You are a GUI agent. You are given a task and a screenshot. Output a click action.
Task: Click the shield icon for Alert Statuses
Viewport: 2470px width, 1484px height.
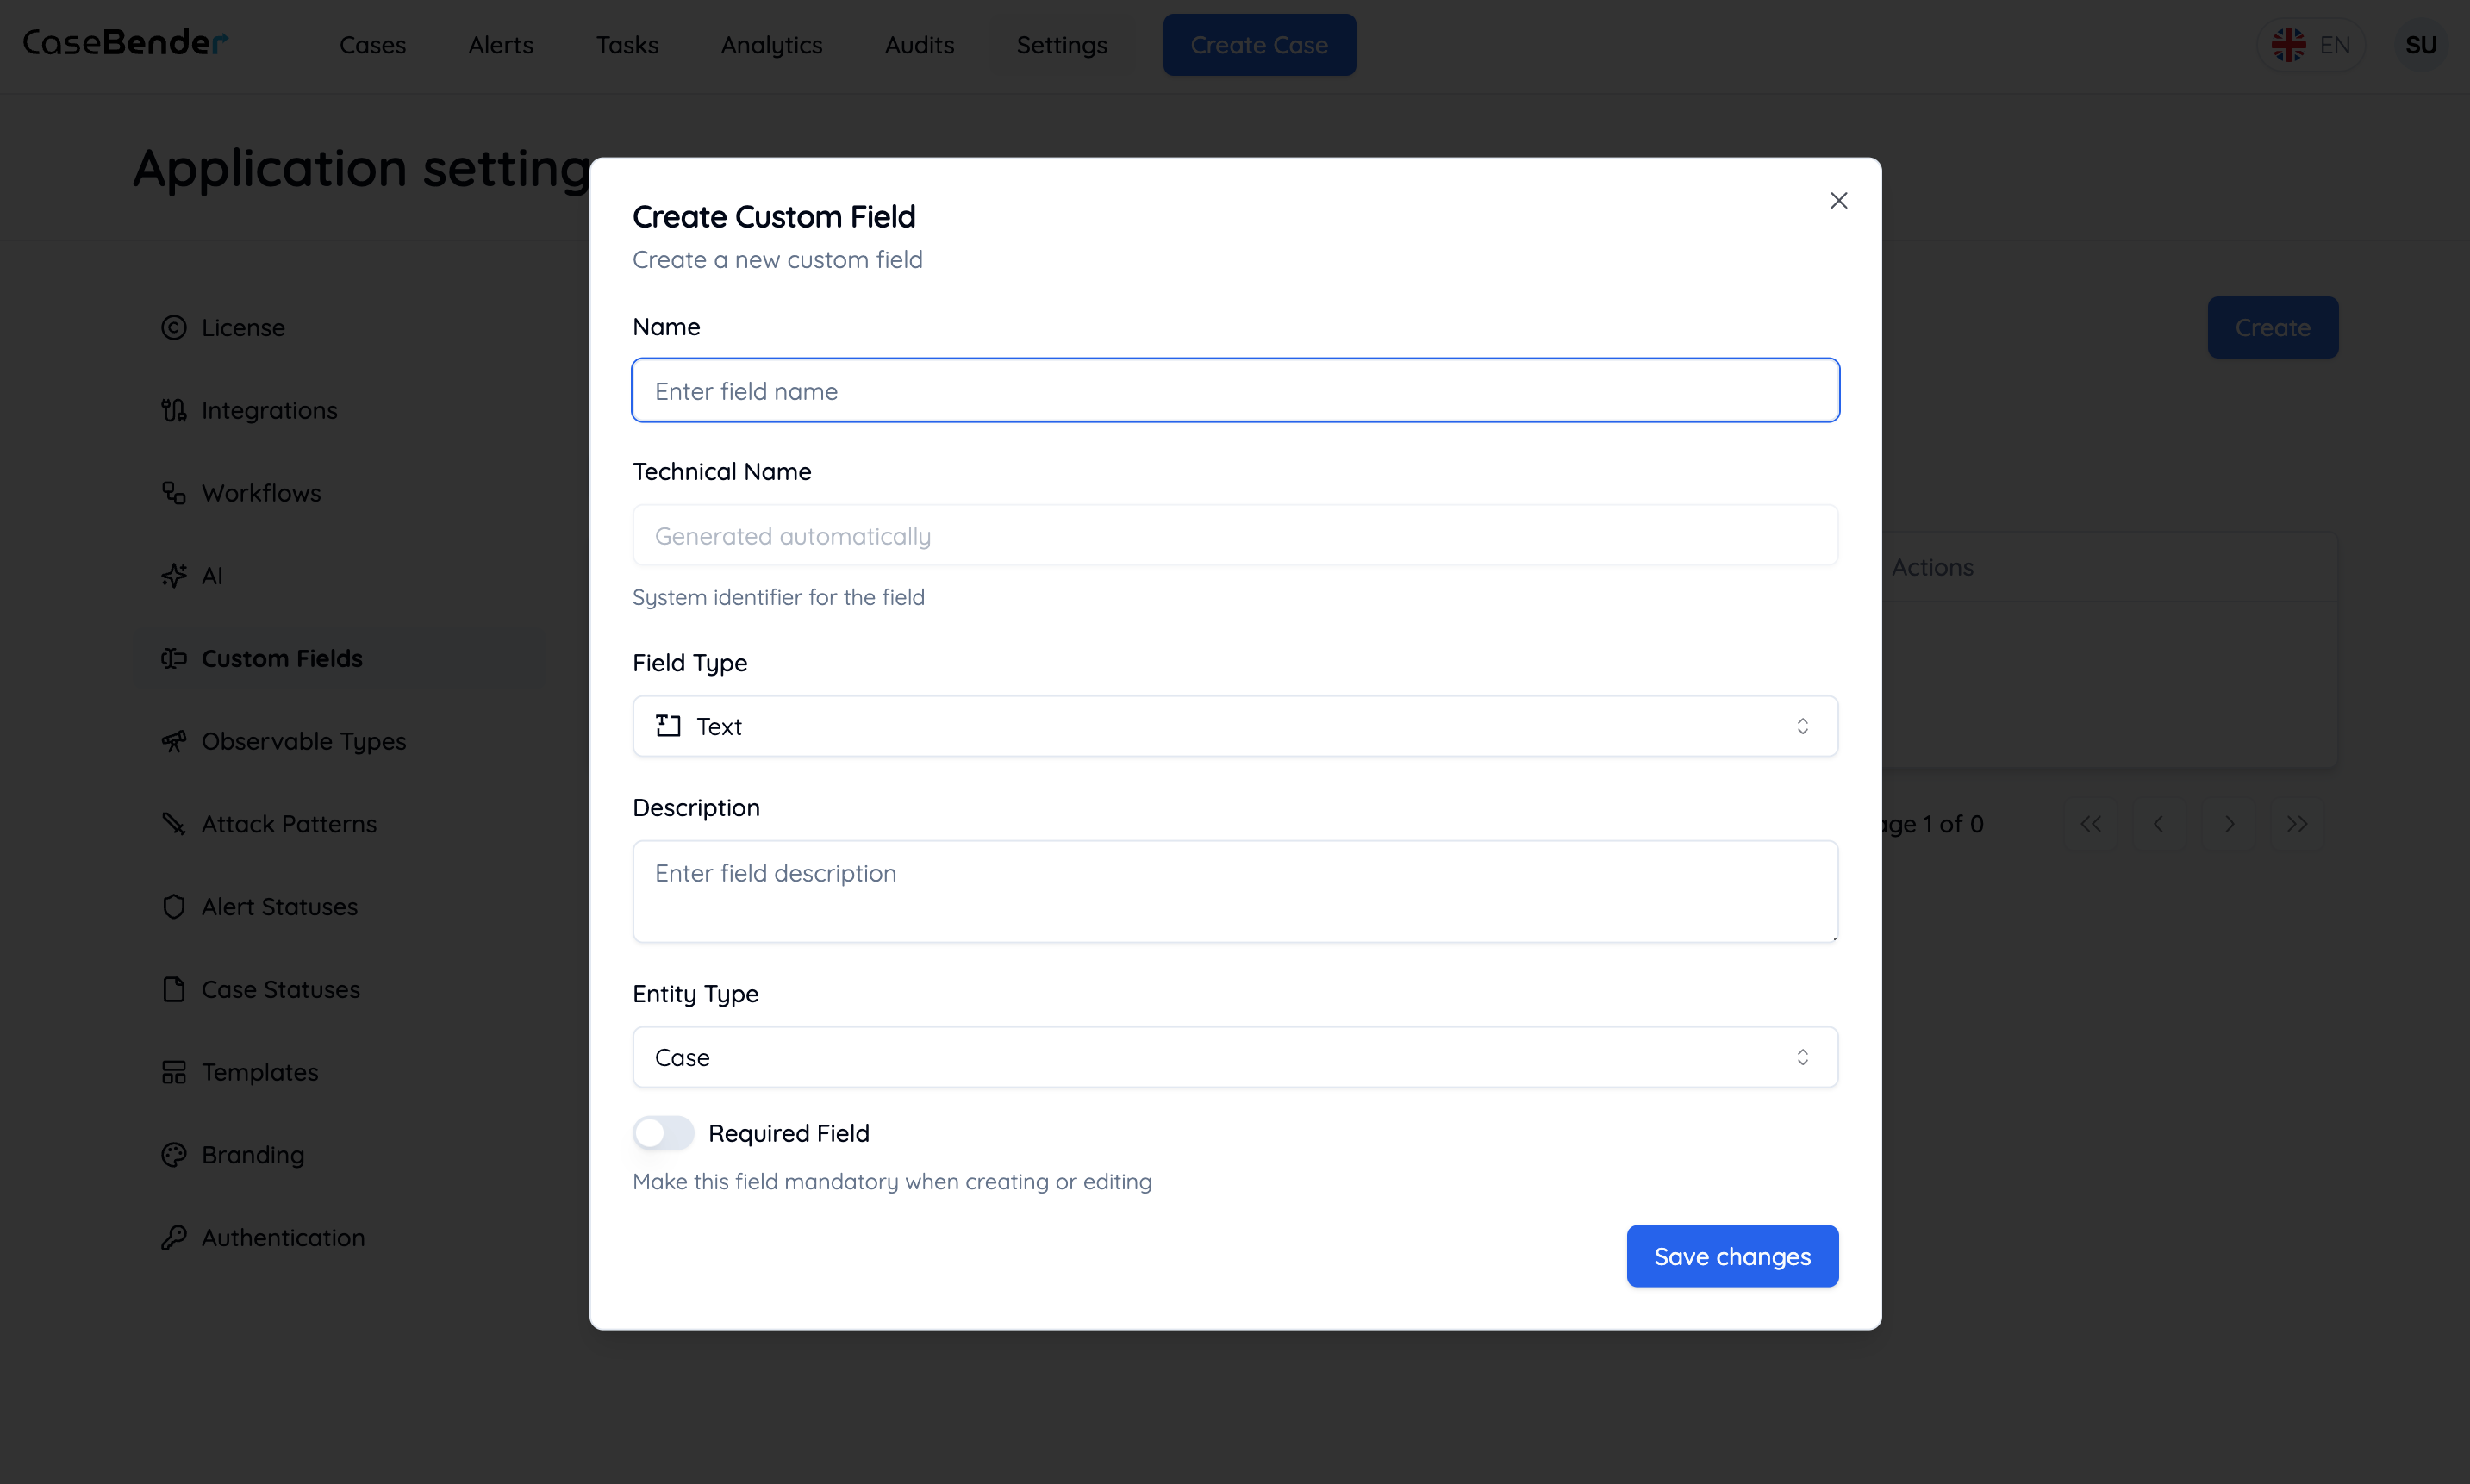(174, 906)
